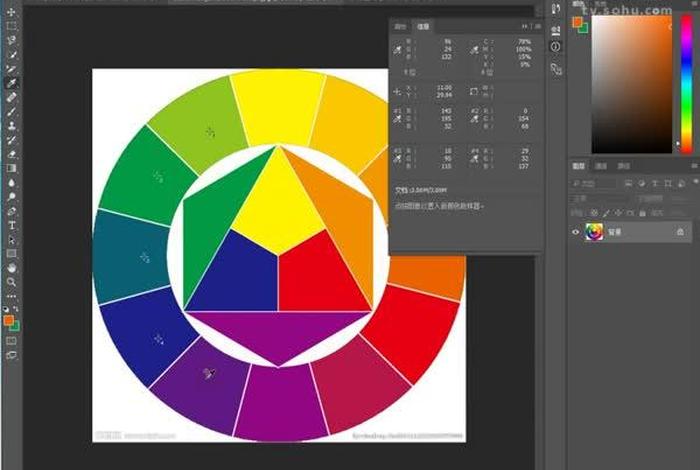Switch to the 属性 tab beside 信息
Viewport: 700px width, 470px height.
(x=400, y=26)
